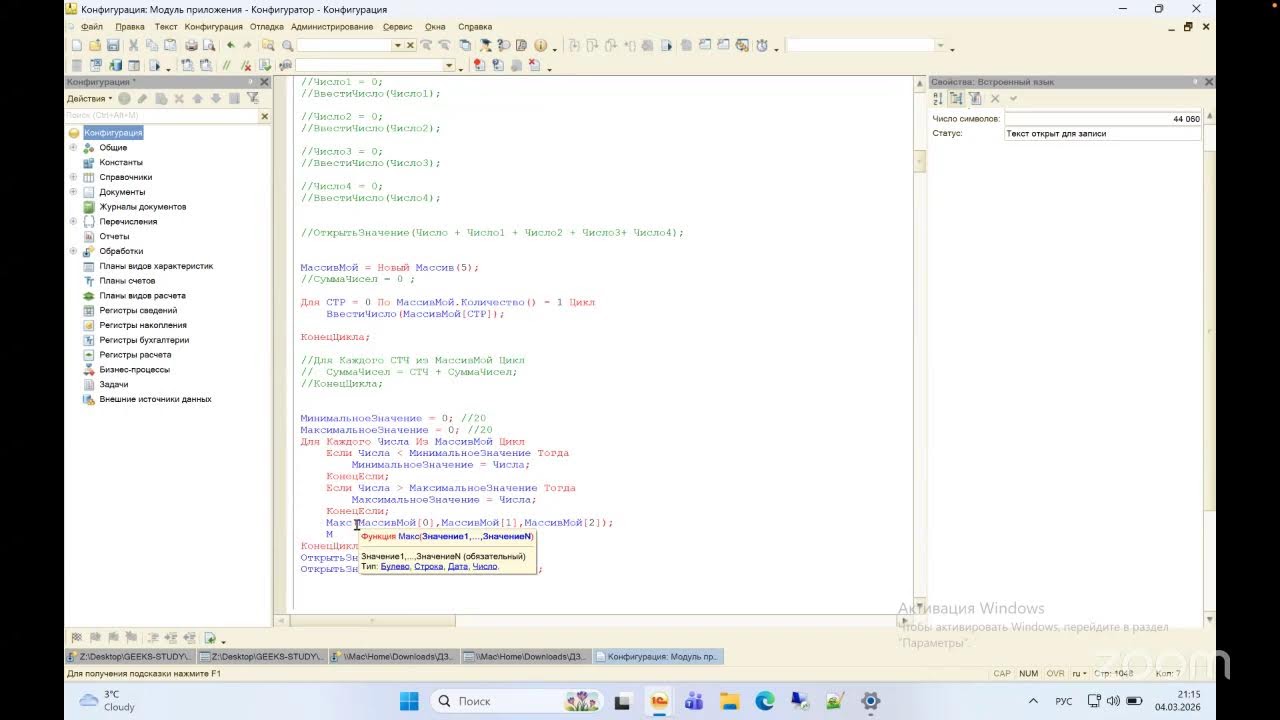1280x720 pixels.
Task: Click the Строка type link in tooltip
Action: 428,567
